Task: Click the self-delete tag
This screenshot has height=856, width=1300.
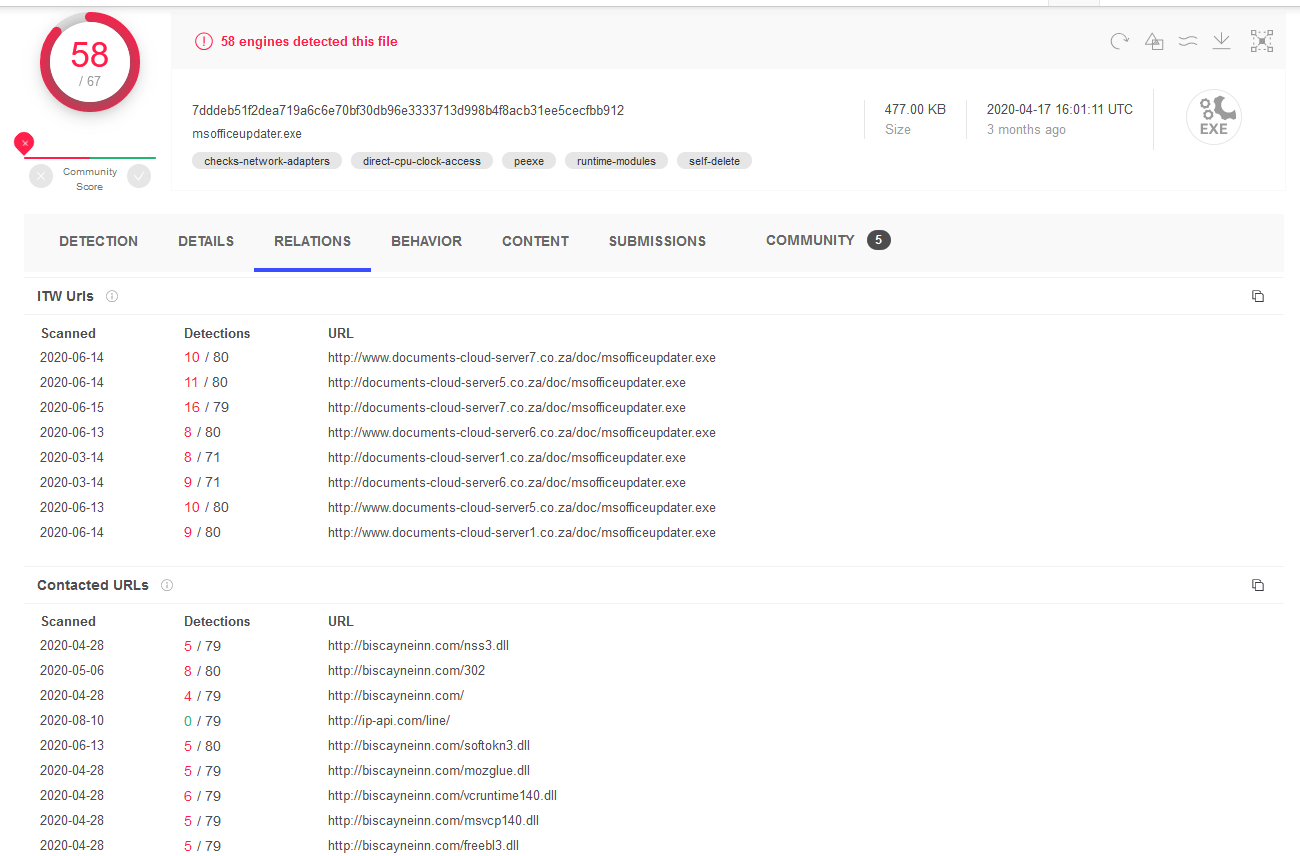Action: click(x=714, y=160)
